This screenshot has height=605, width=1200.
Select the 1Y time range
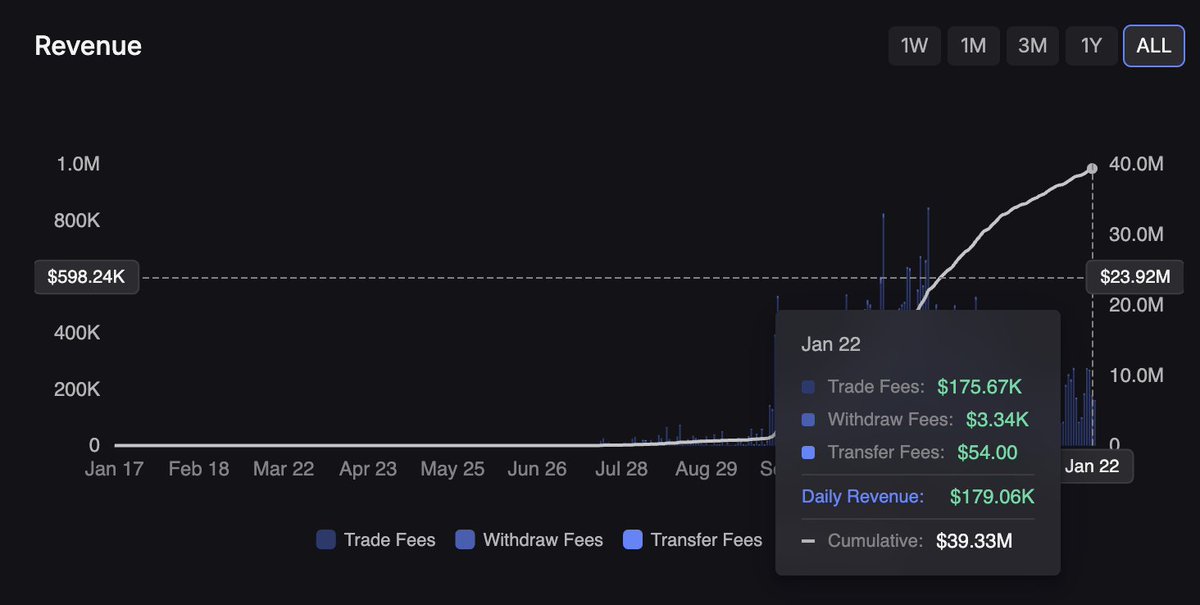(1091, 46)
